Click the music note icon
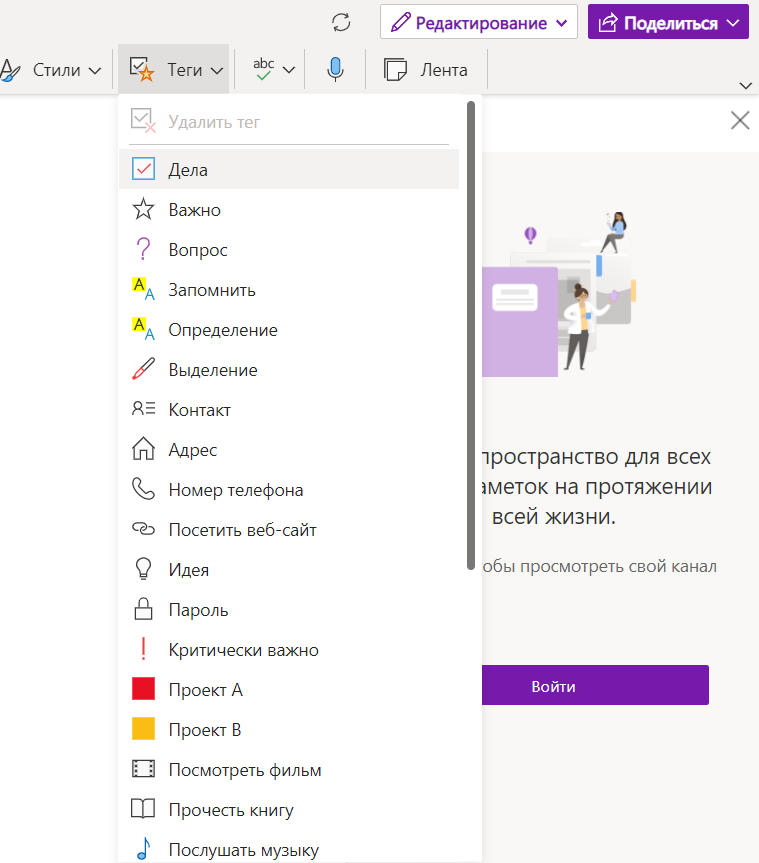Viewport: 759px width, 863px height. pos(143,849)
